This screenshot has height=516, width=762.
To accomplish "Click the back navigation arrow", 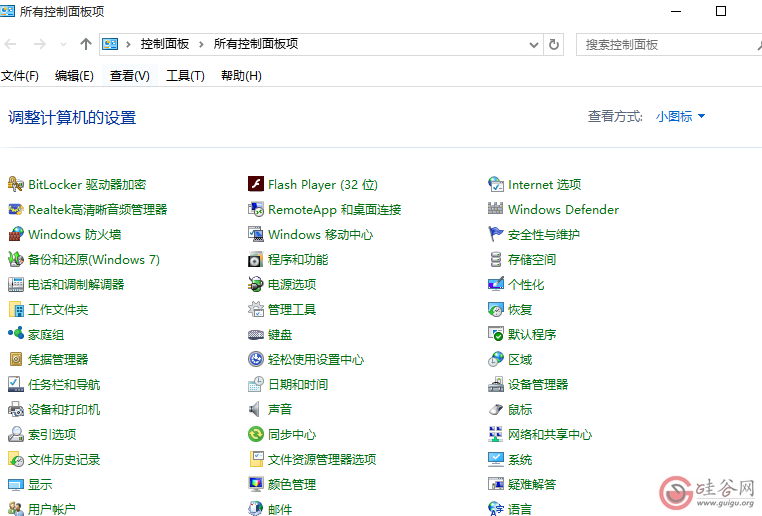I will point(10,45).
